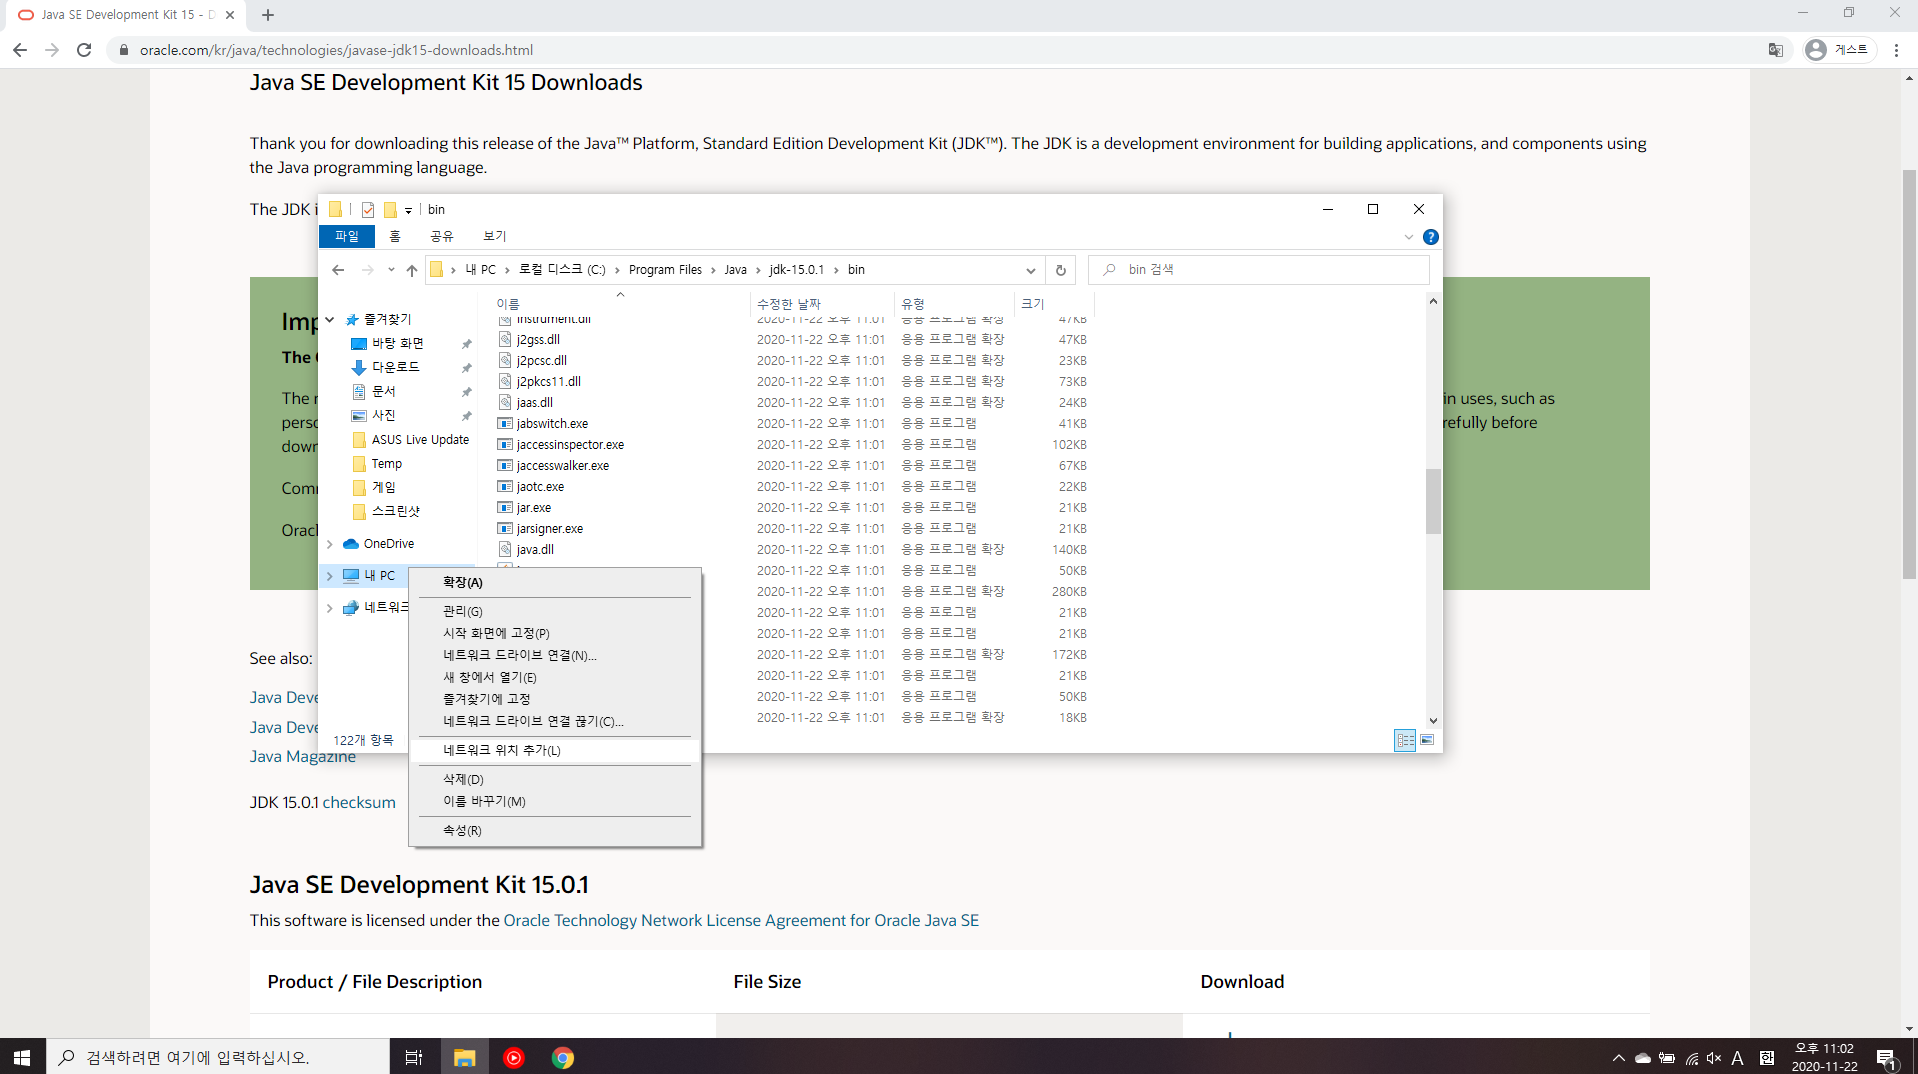Open Pictures (사진) in sidebar
Image resolution: width=1918 pixels, height=1074 pixels.
point(383,415)
